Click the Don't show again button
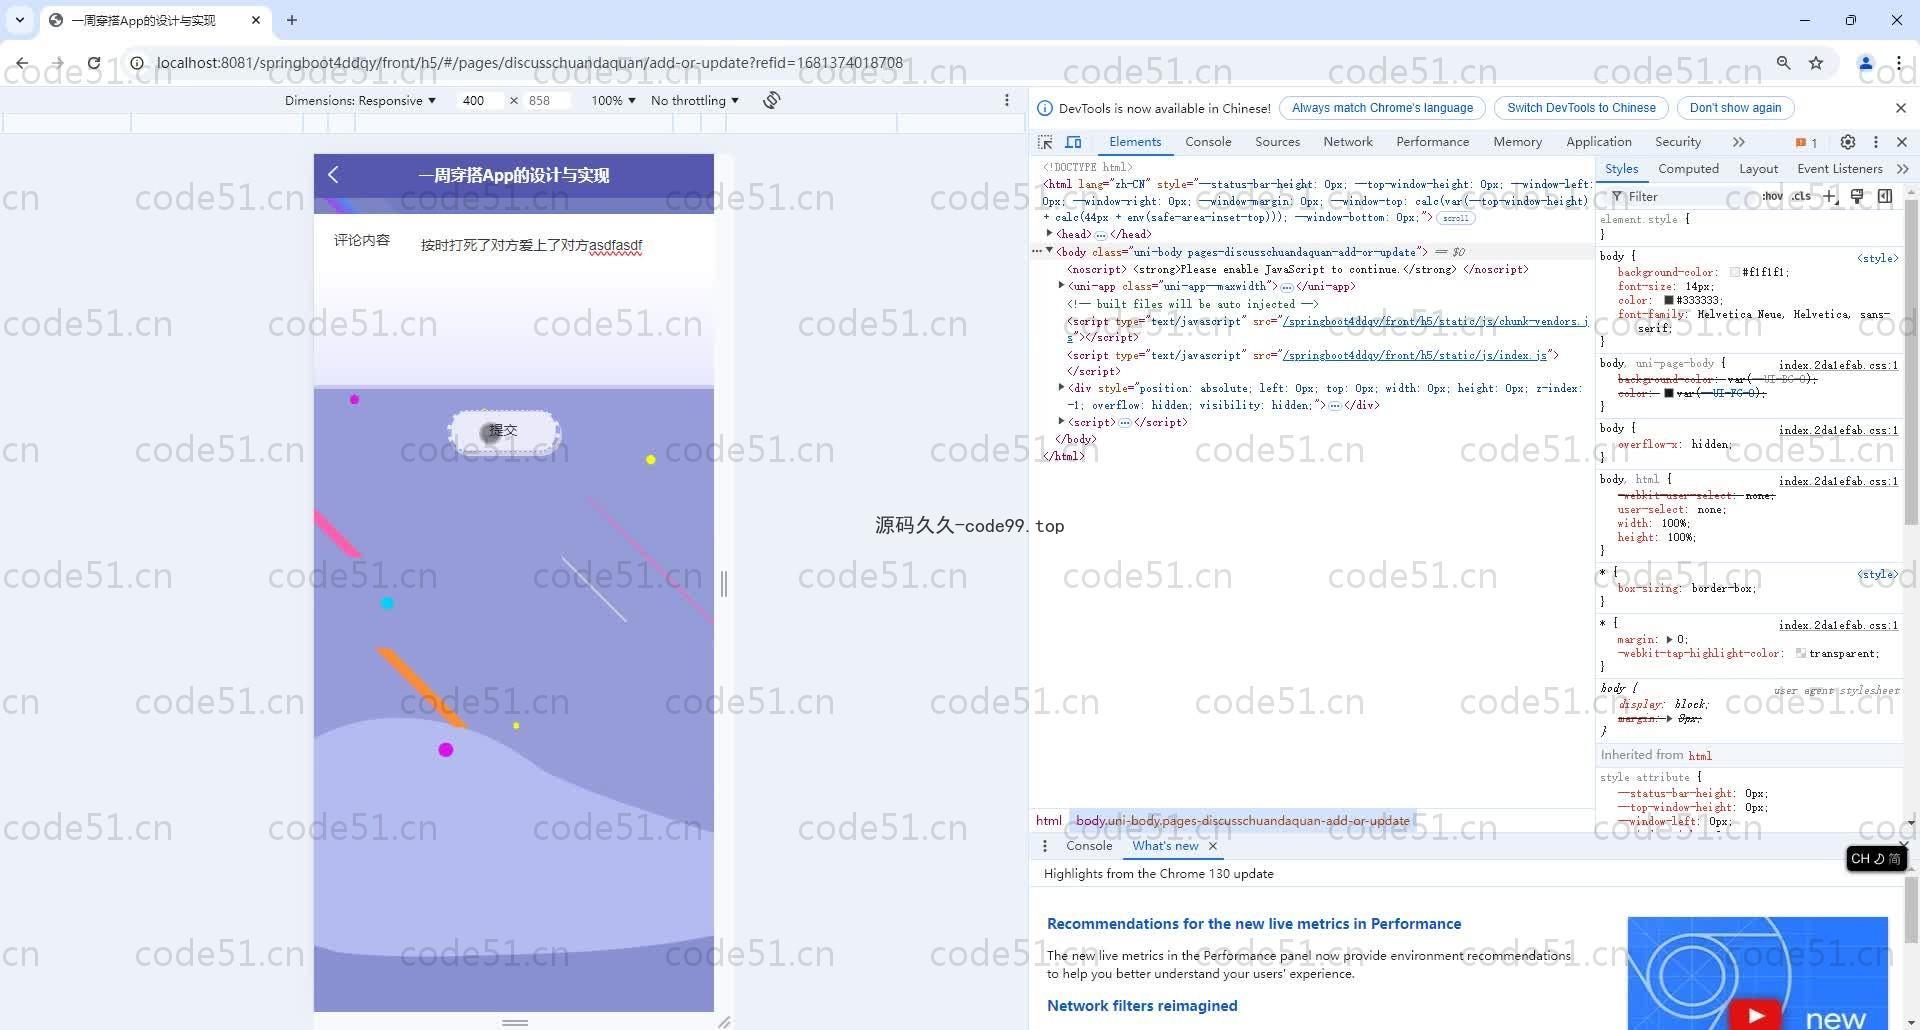The width and height of the screenshot is (1920, 1030). pyautogui.click(x=1735, y=108)
